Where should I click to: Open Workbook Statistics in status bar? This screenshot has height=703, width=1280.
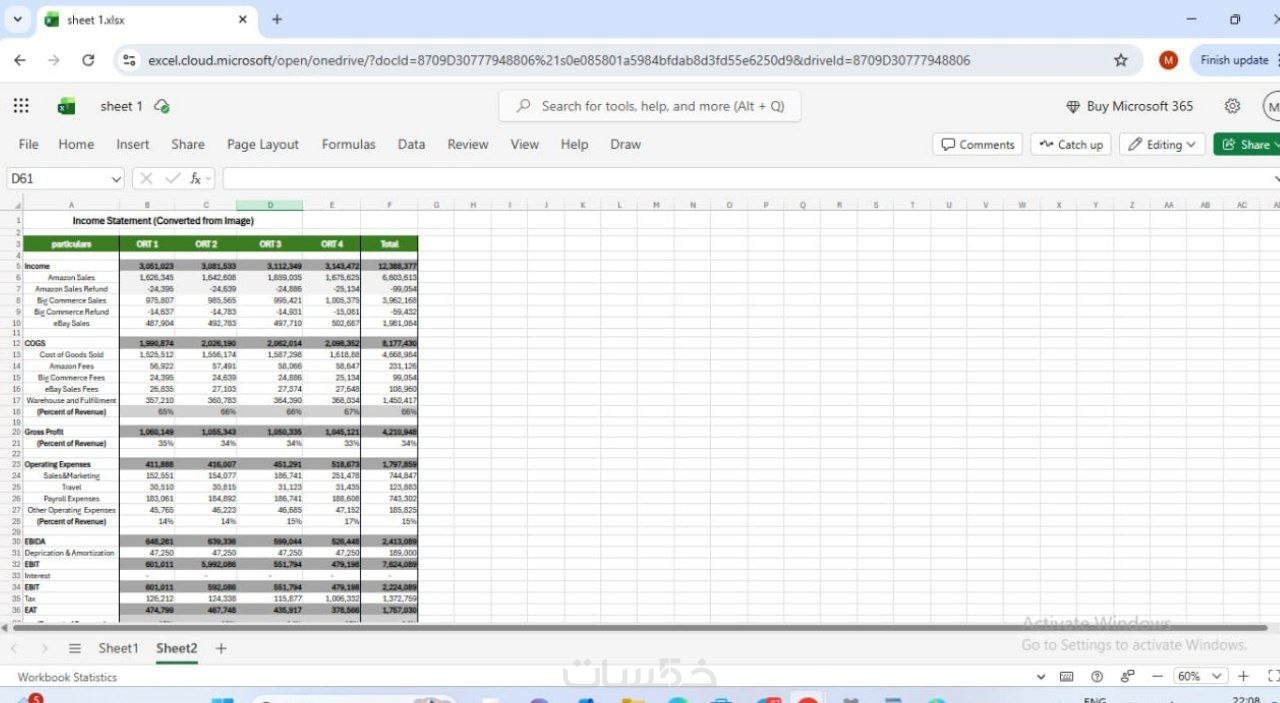67,677
